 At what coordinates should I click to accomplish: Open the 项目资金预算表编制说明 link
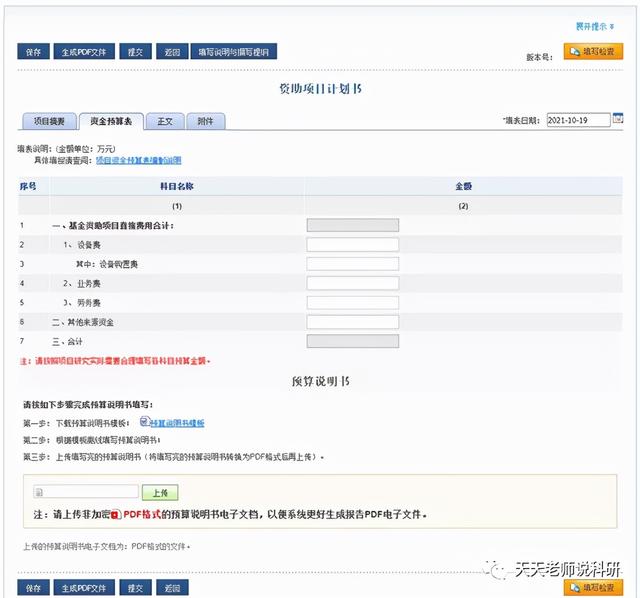(x=139, y=160)
